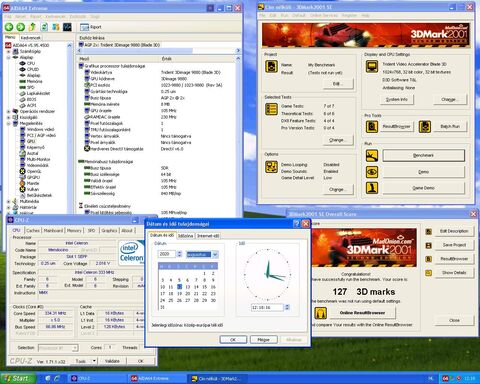Open the month dropdown in date dialog

(215, 255)
